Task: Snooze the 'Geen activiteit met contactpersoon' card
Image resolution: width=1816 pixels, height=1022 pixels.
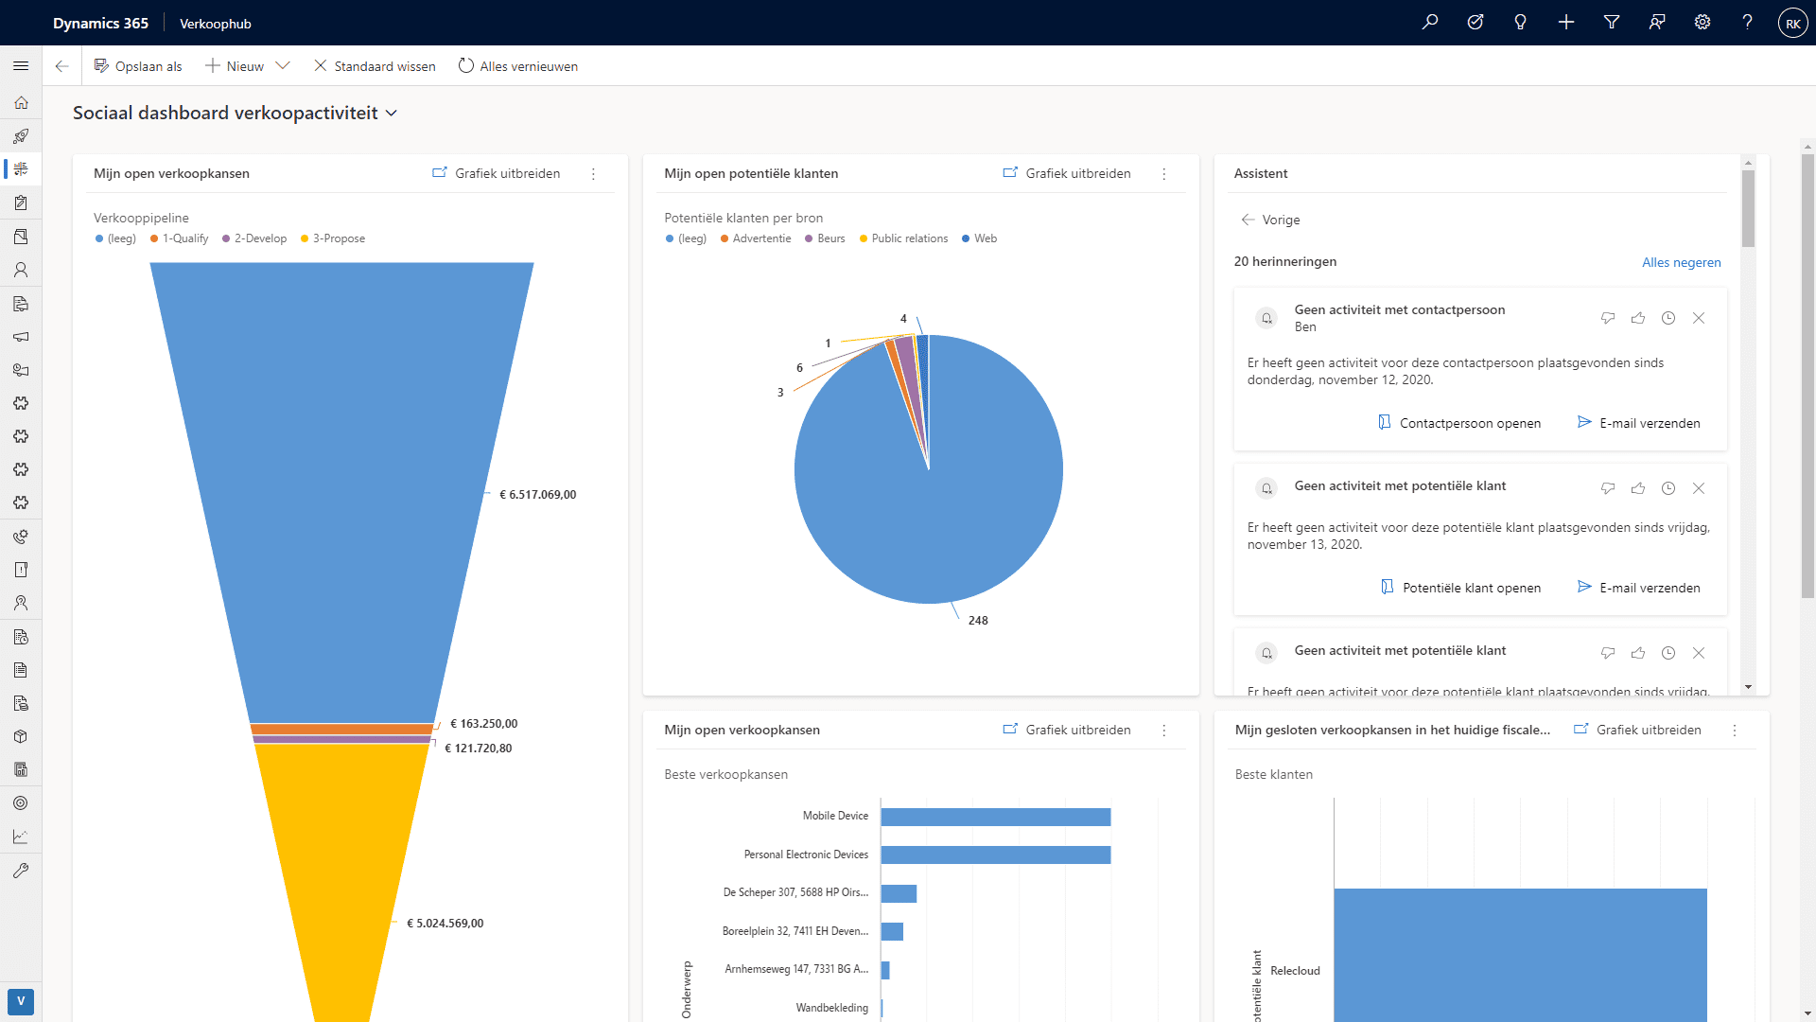Action: (1668, 318)
